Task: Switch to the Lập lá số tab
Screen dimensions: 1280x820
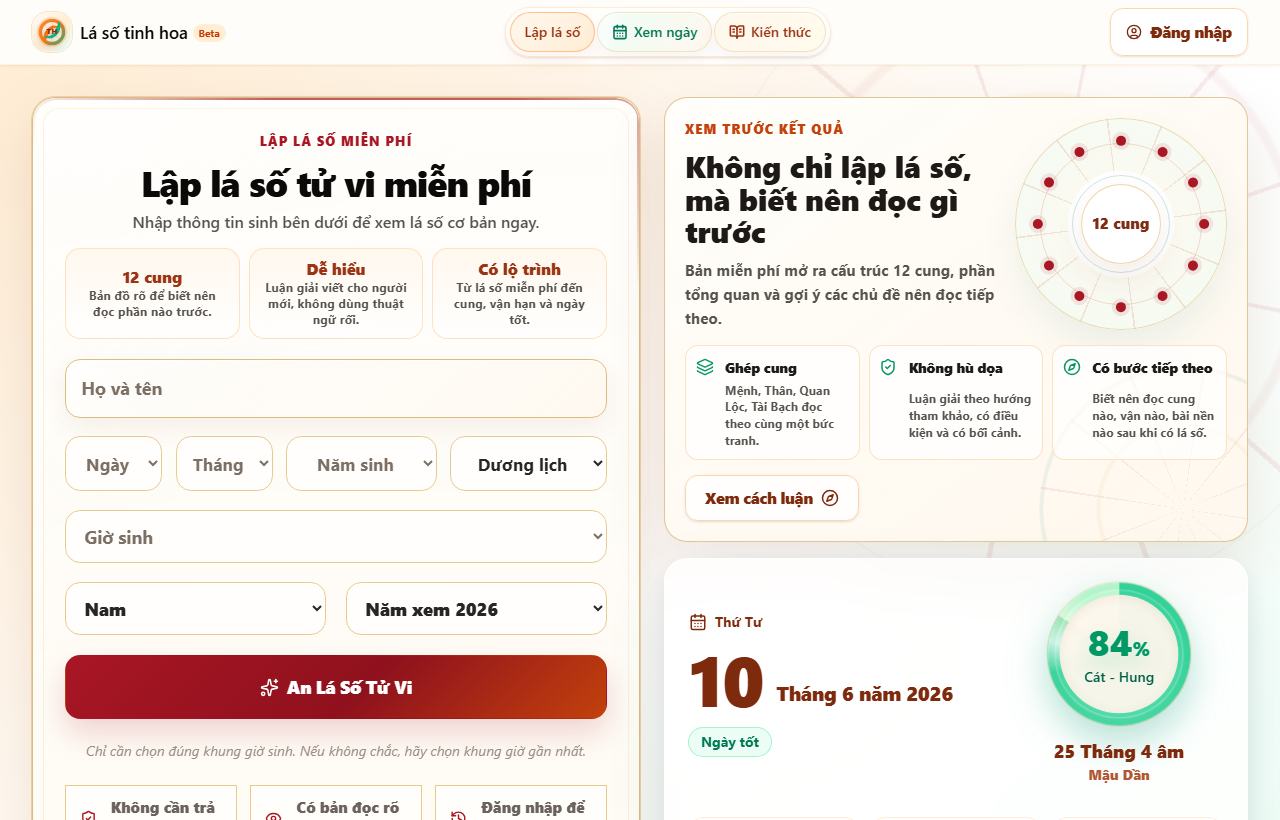Action: coord(552,32)
